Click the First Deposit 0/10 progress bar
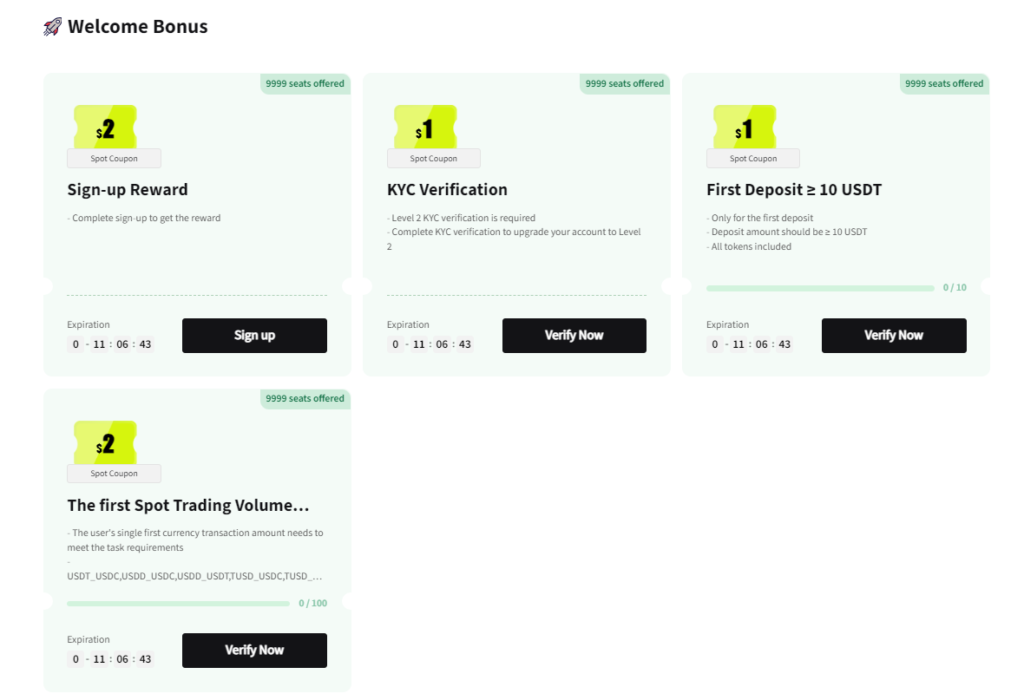This screenshot has height=700, width=1024. (x=820, y=288)
